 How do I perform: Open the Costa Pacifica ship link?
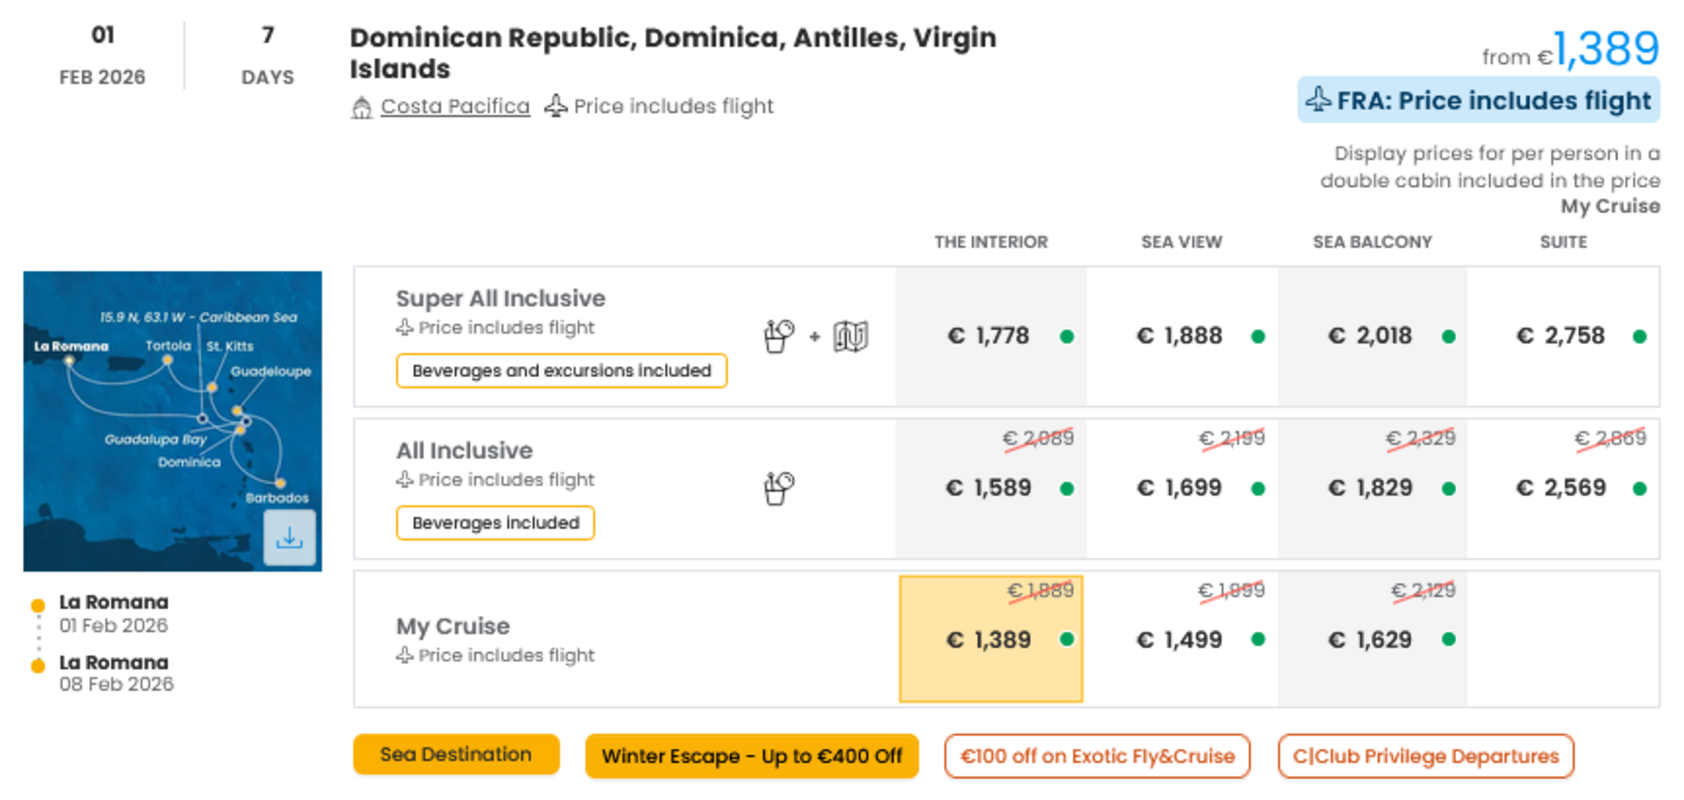(x=455, y=106)
